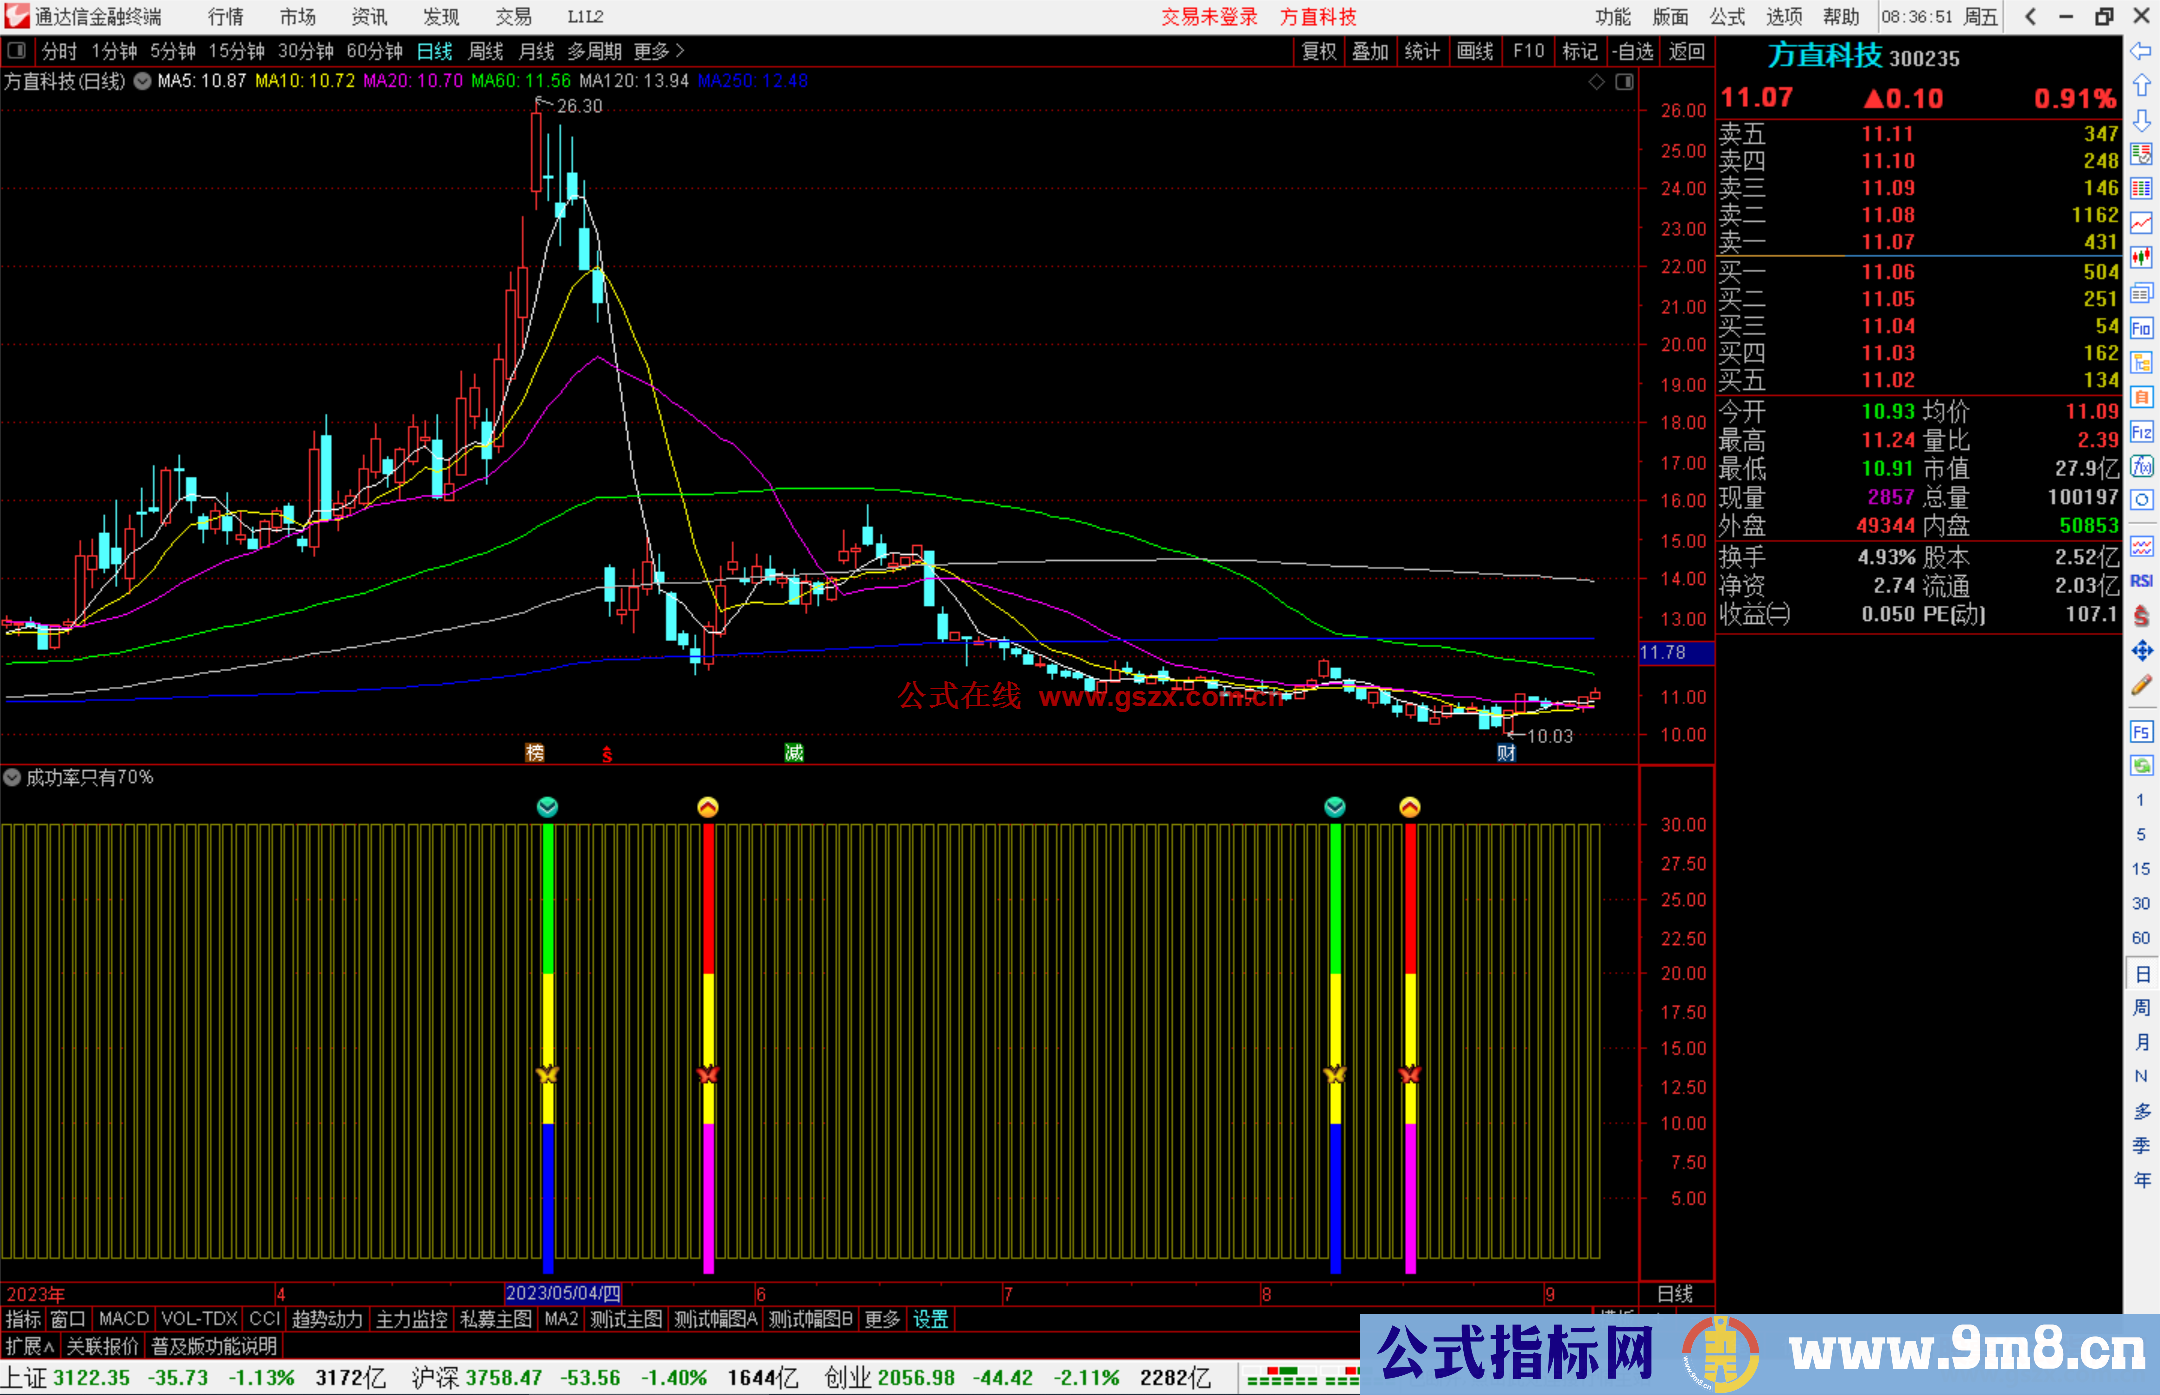Switch to 周线 weekly period tab
Image resolution: width=2160 pixels, height=1395 pixels.
click(x=486, y=51)
